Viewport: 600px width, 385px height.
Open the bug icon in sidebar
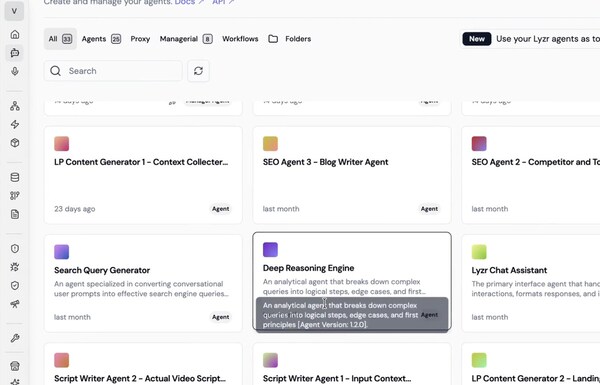(15, 267)
